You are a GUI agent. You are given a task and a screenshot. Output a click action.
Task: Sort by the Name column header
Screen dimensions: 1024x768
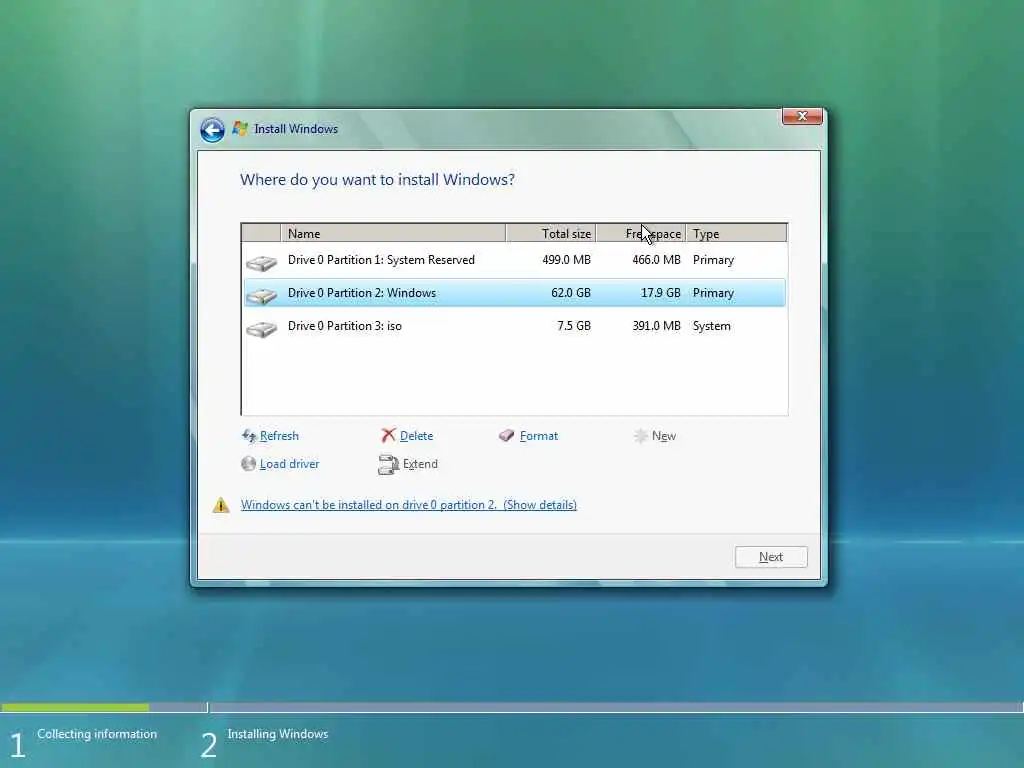(393, 233)
